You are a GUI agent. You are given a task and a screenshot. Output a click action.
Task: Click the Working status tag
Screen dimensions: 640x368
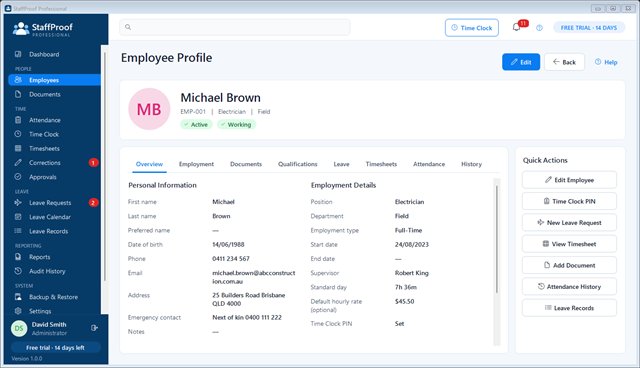pyautogui.click(x=236, y=124)
